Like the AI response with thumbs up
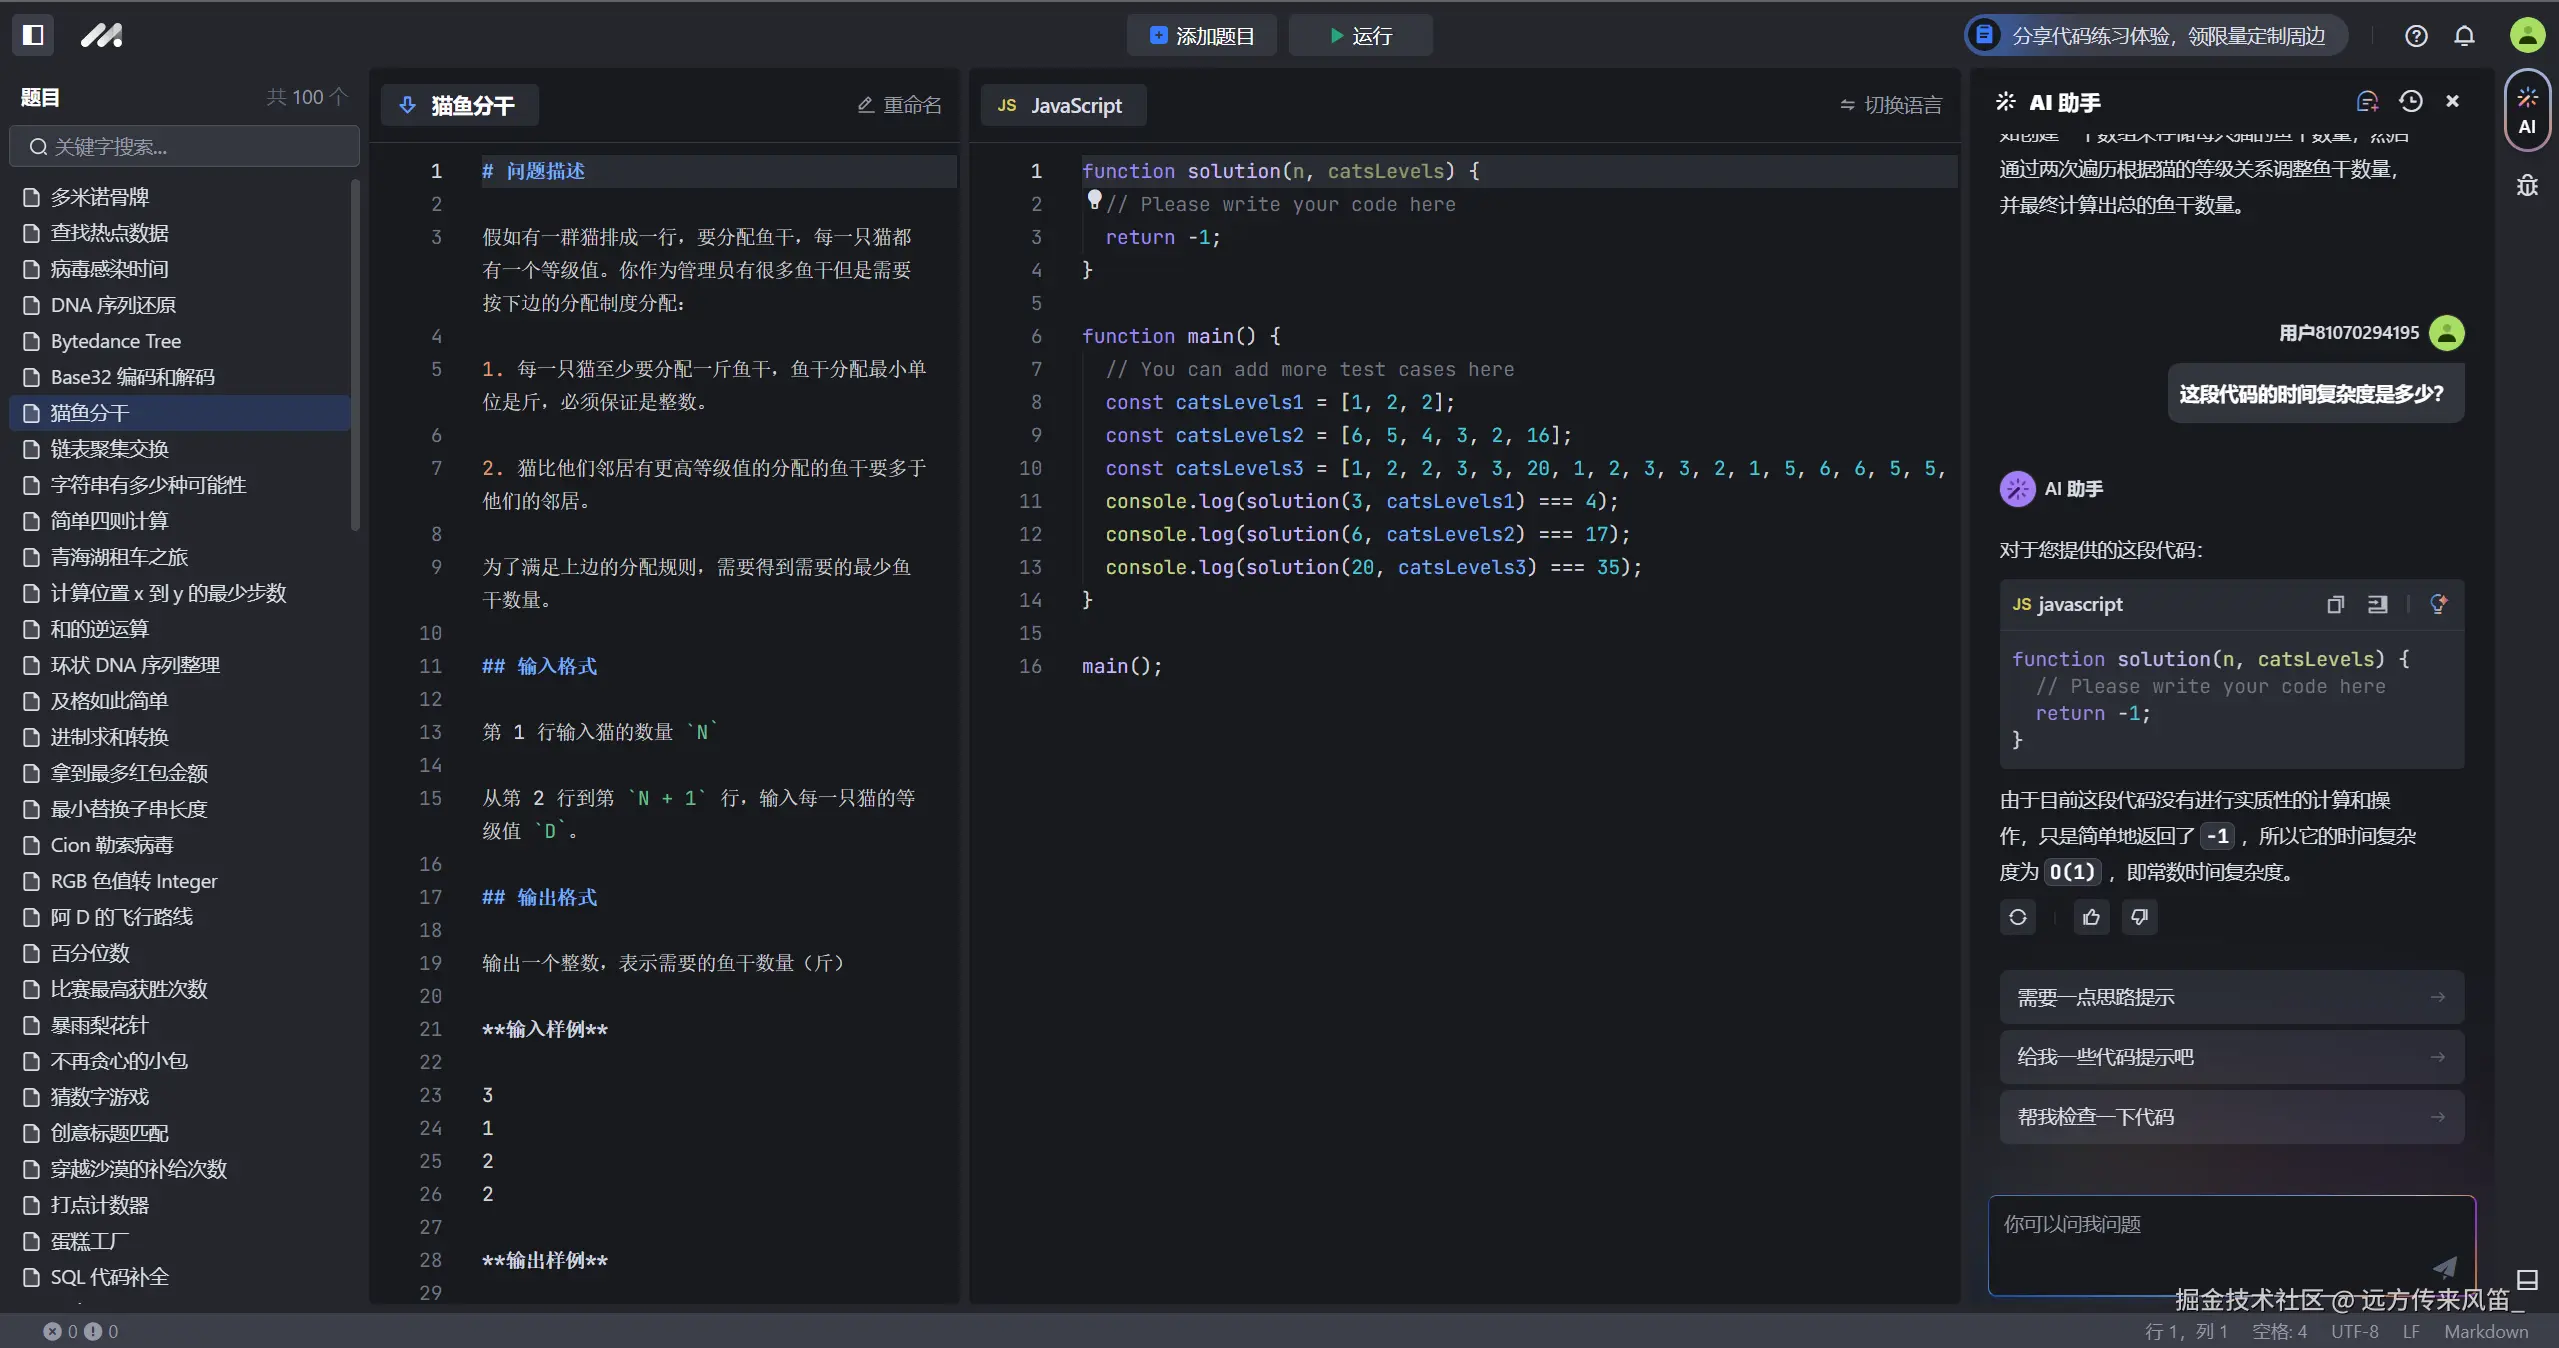Viewport: 2559px width, 1348px height. tap(2091, 917)
